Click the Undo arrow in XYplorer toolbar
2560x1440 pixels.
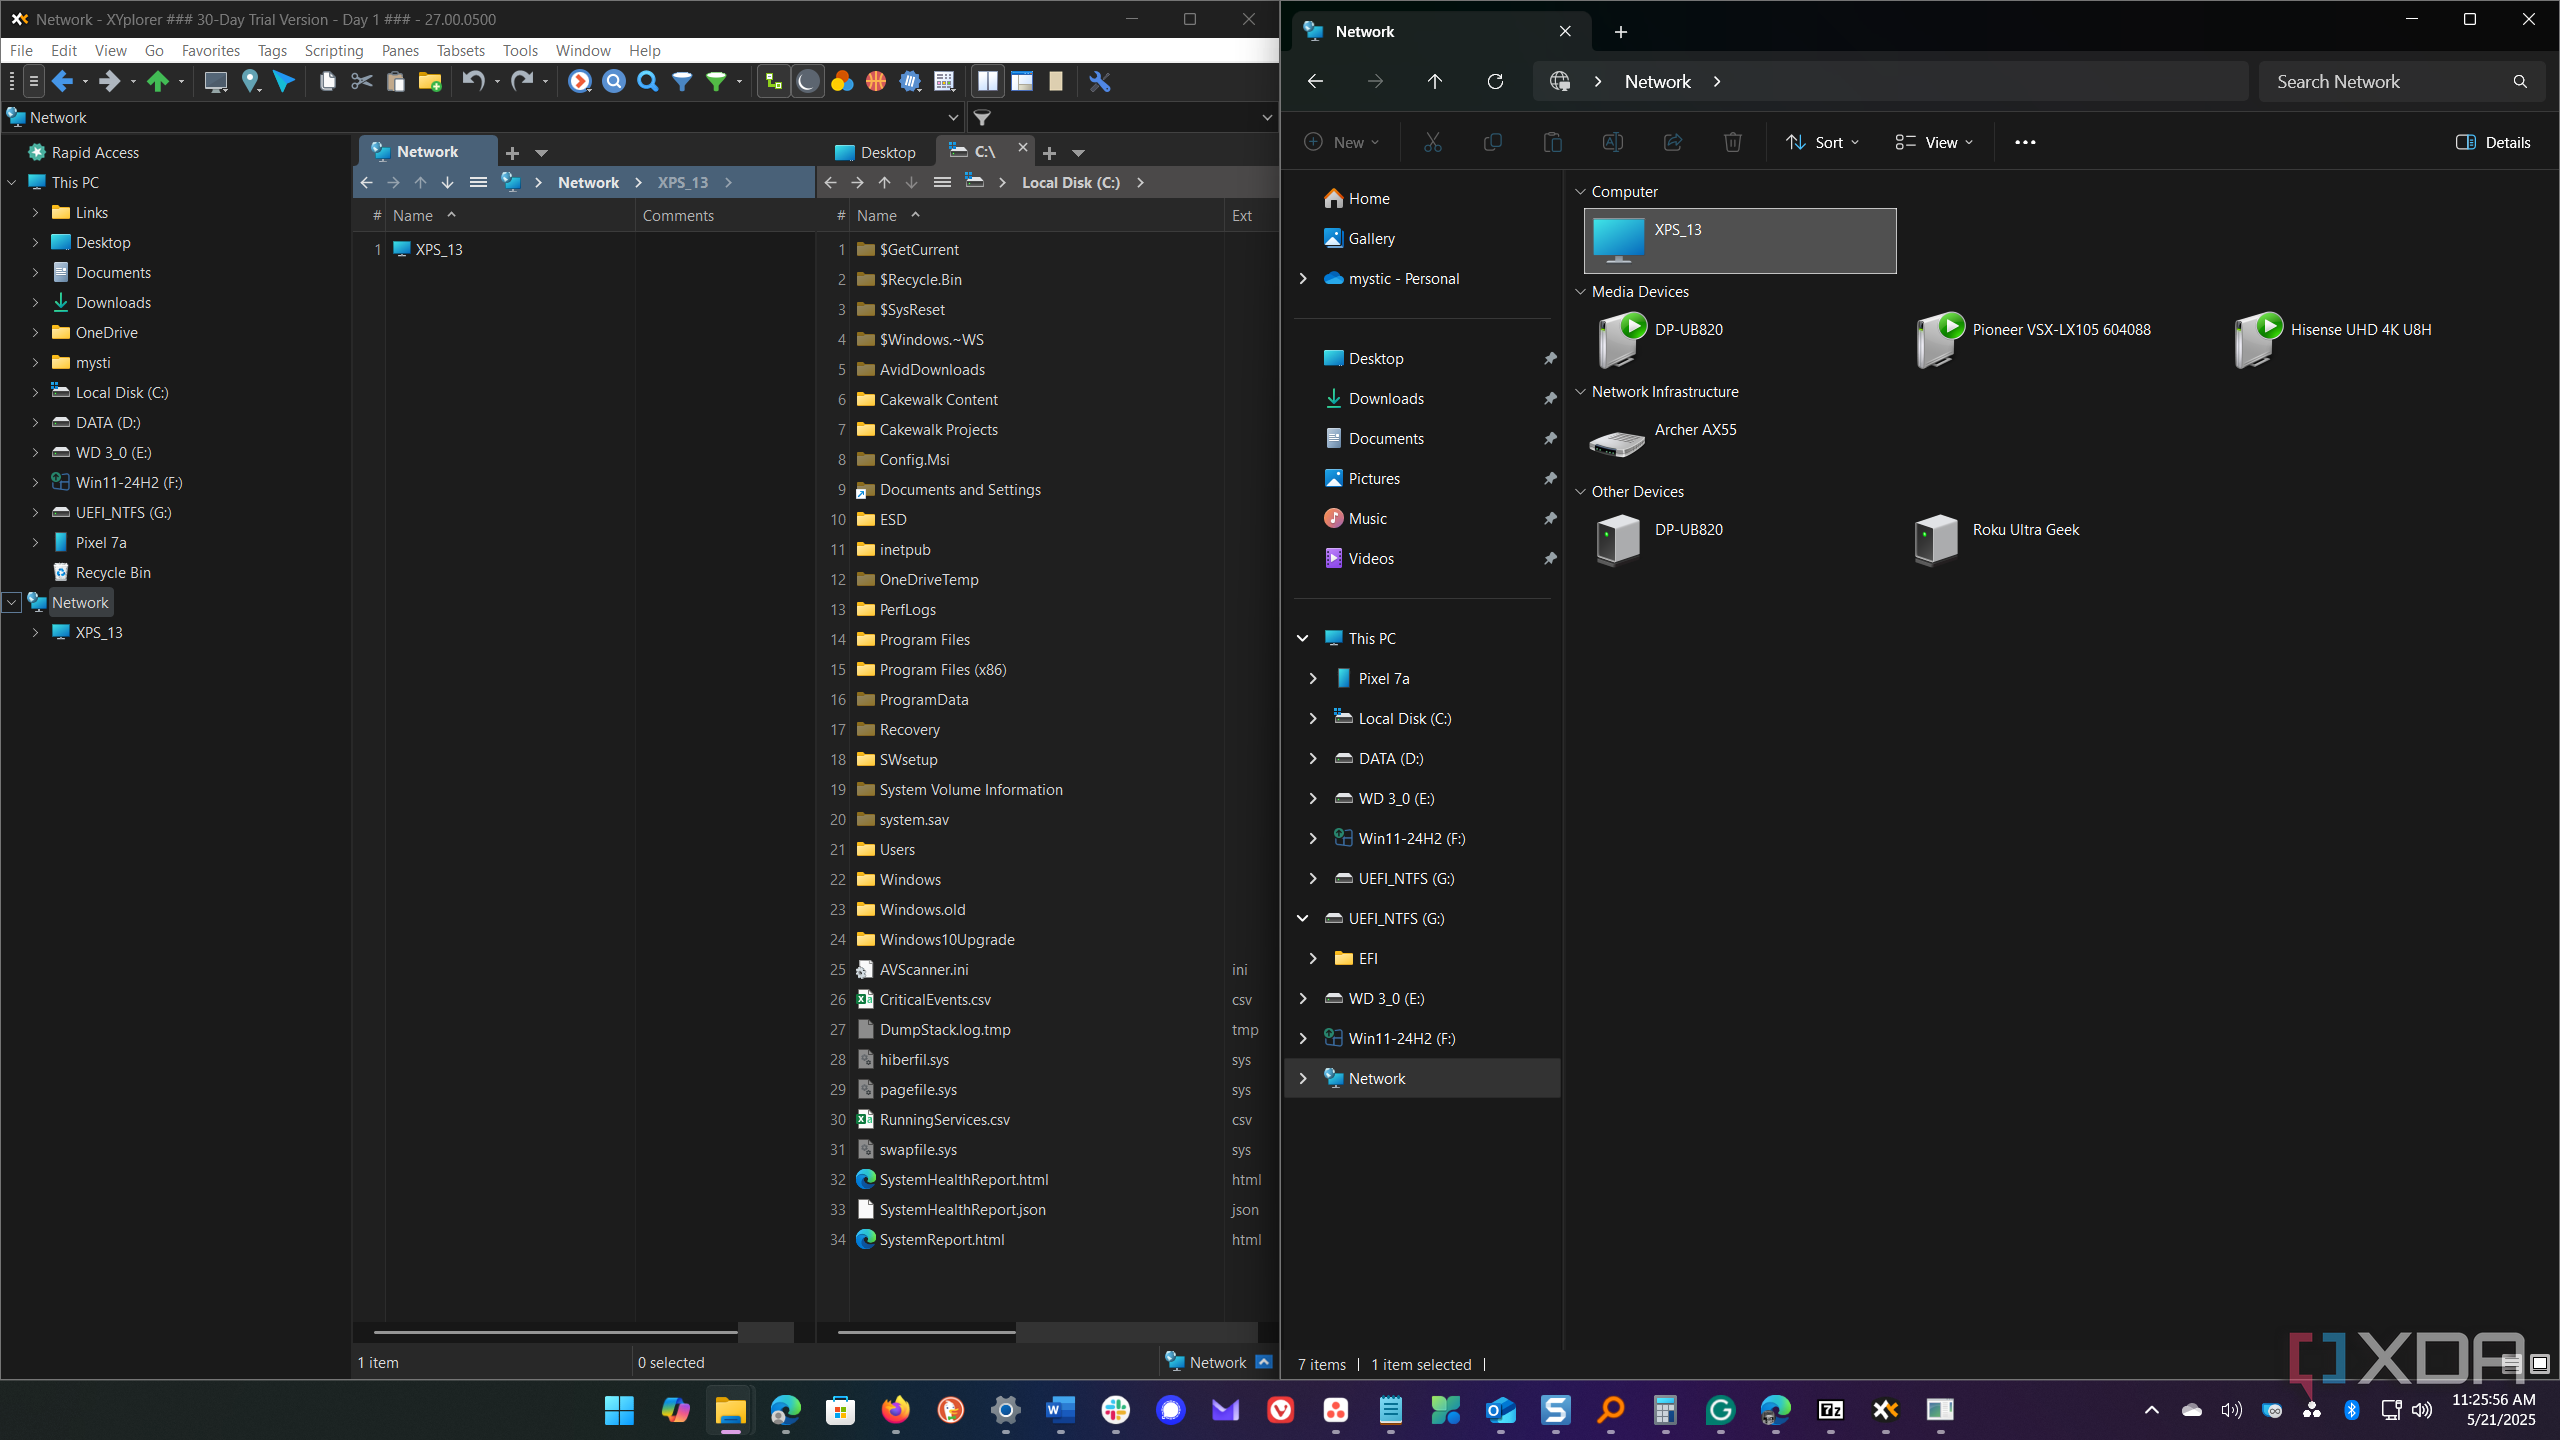point(473,82)
